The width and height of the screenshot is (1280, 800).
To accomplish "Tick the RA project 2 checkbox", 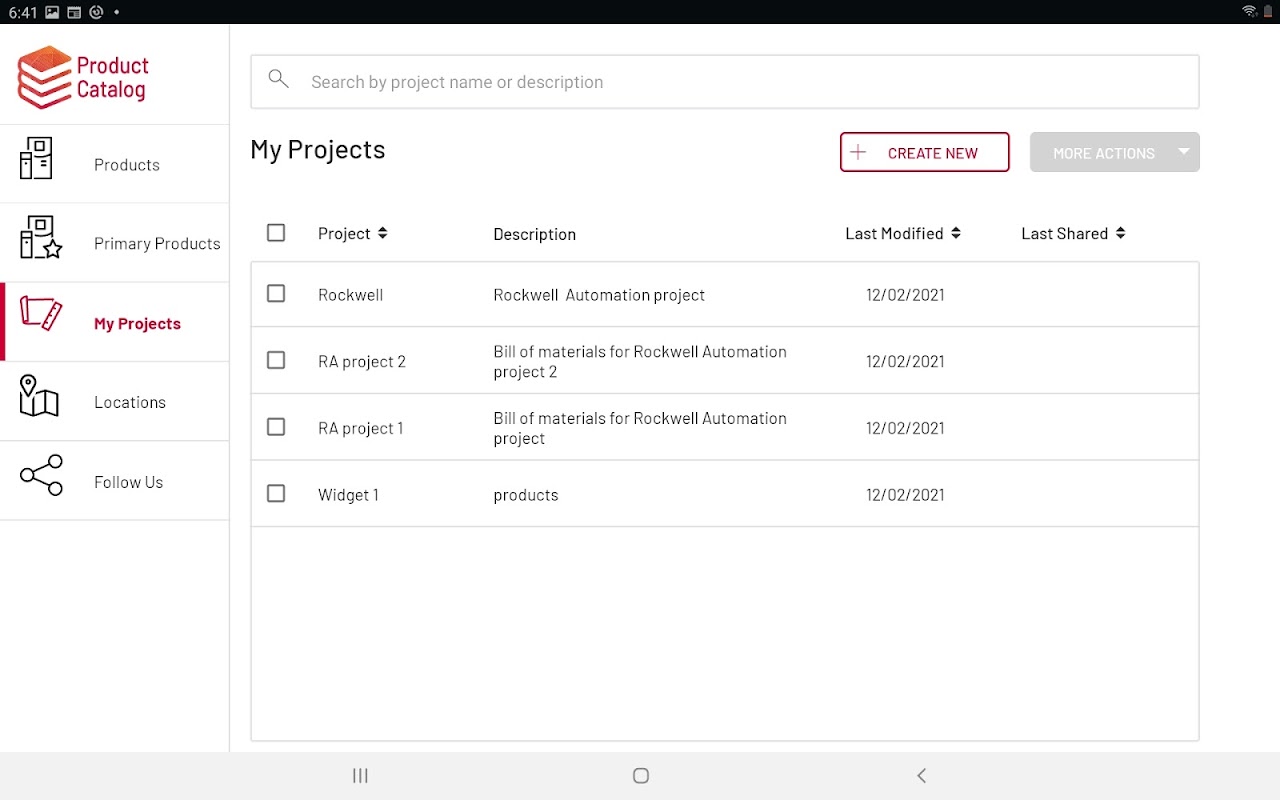I will coord(276,360).
